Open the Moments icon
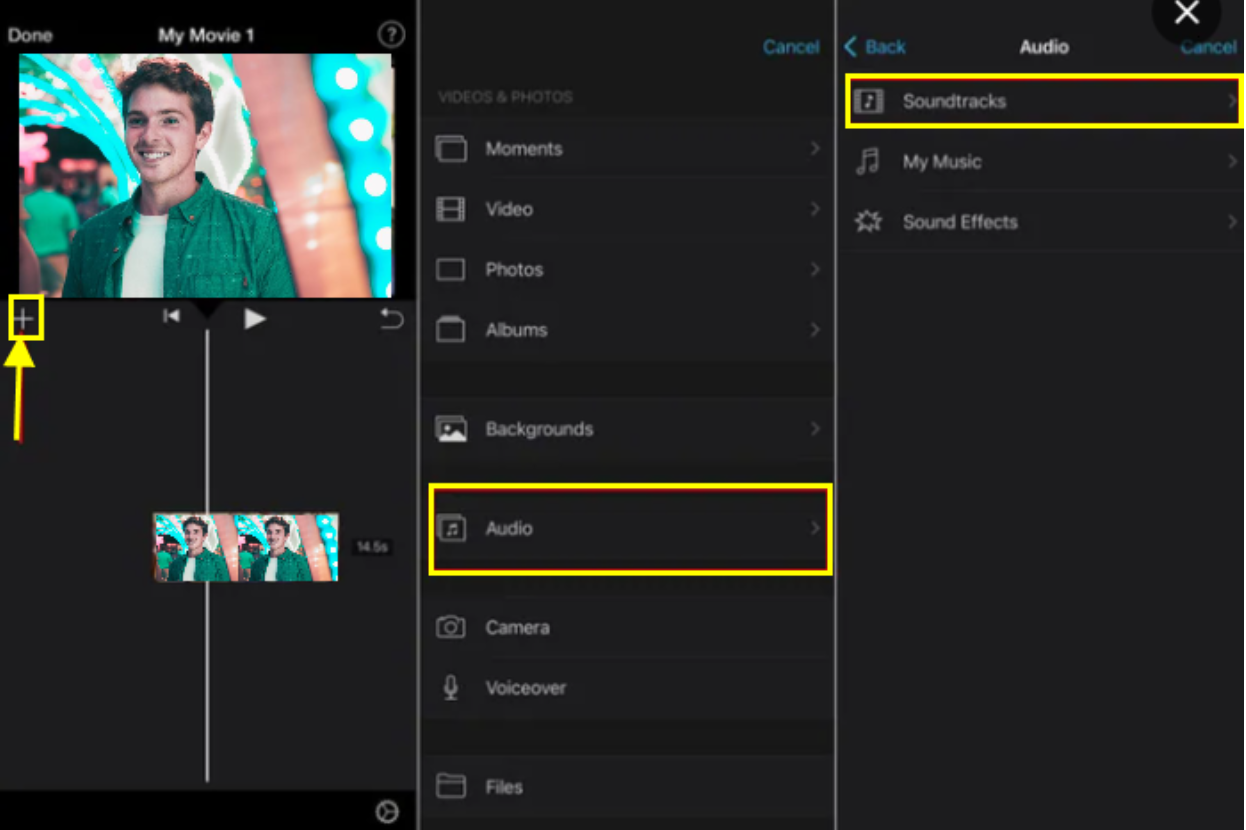Screen dimensions: 1246x830 [451, 149]
